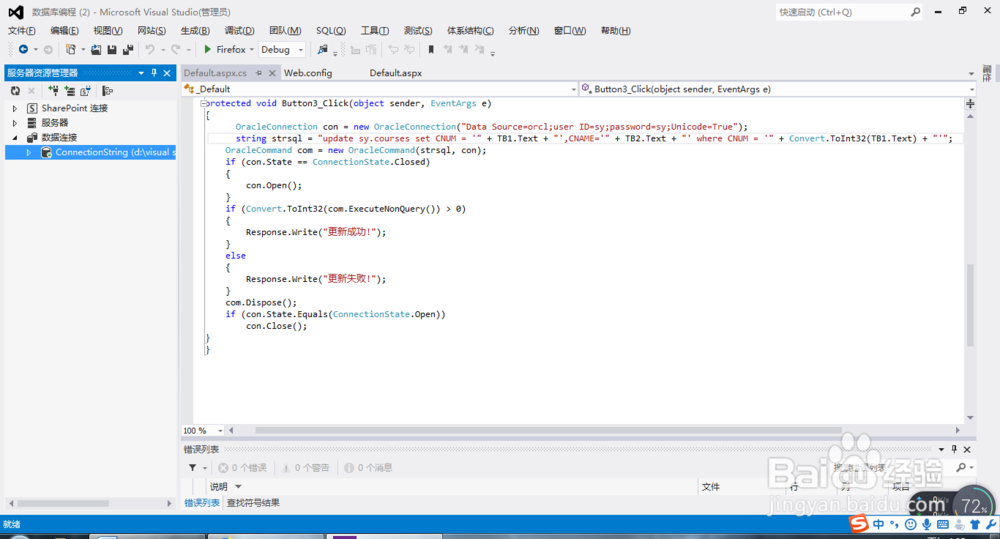The width and height of the screenshot is (1000, 539).
Task: Start debugging with the green play icon
Action: [x=207, y=49]
